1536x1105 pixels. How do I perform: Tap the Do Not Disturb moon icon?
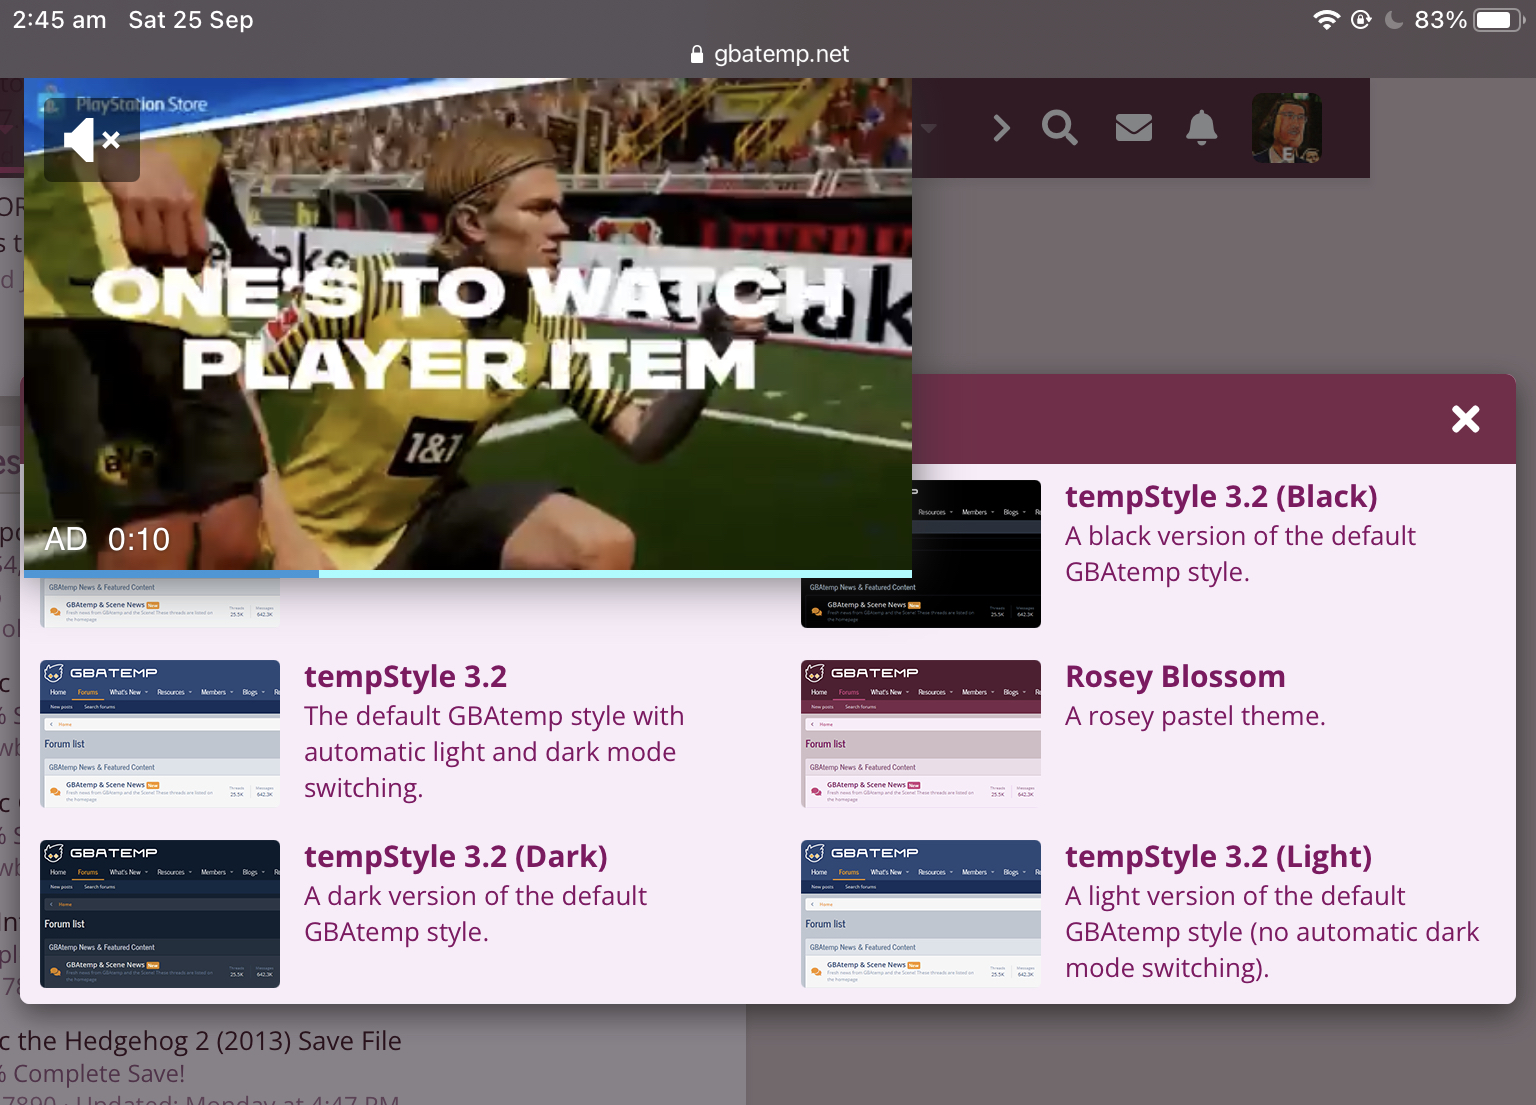click(x=1393, y=20)
